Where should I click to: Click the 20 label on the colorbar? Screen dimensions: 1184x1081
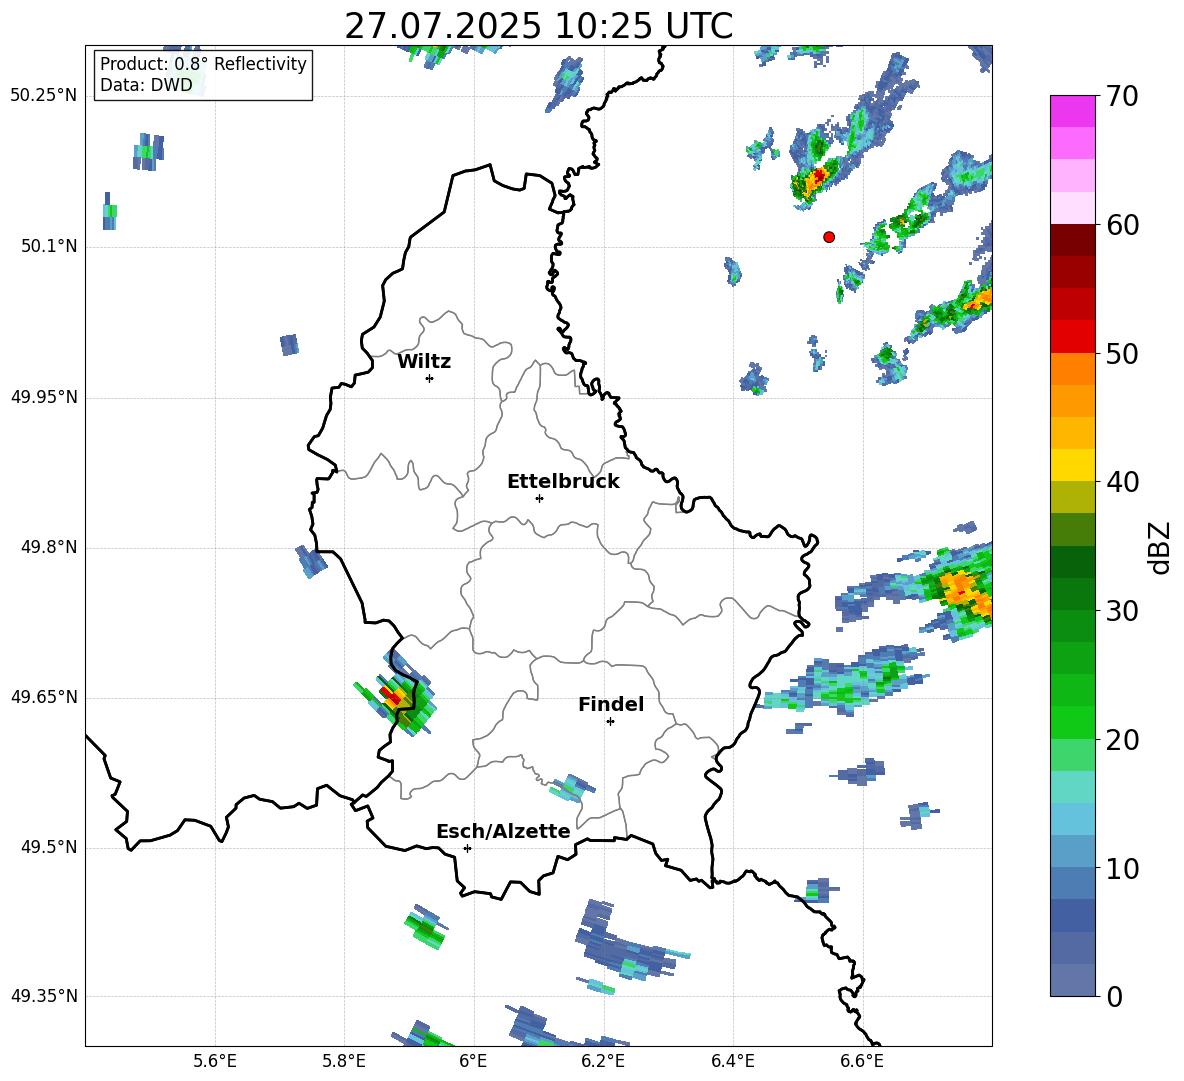click(1121, 740)
